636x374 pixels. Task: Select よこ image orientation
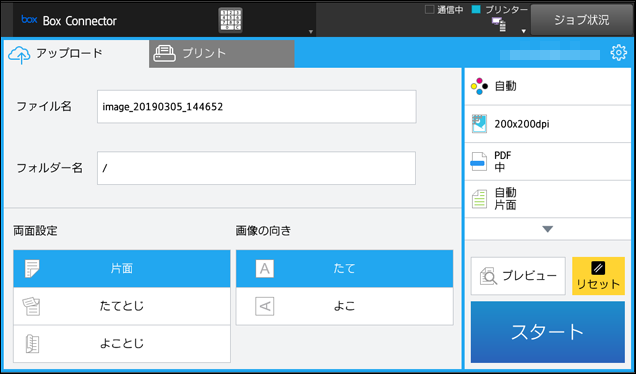click(x=344, y=306)
